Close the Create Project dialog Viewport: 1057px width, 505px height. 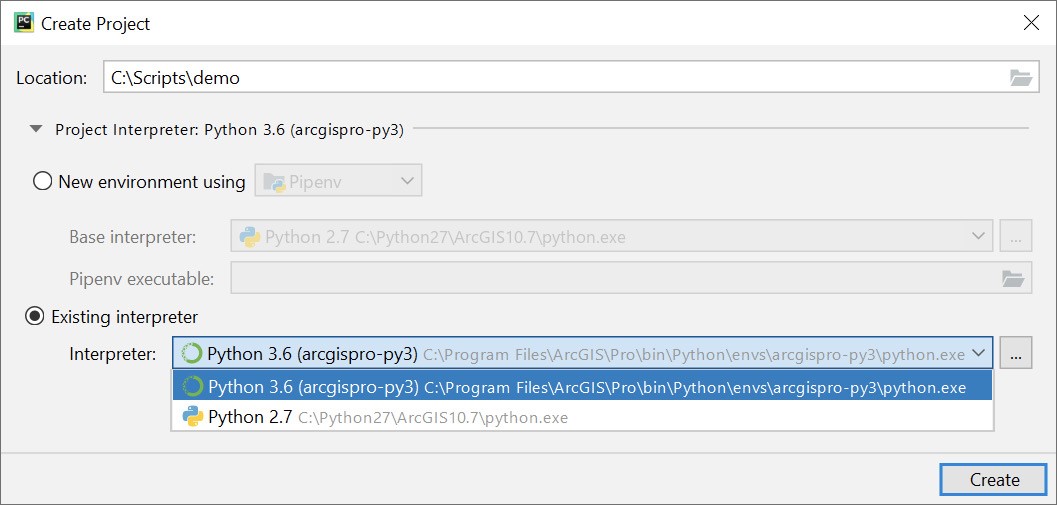click(1031, 23)
